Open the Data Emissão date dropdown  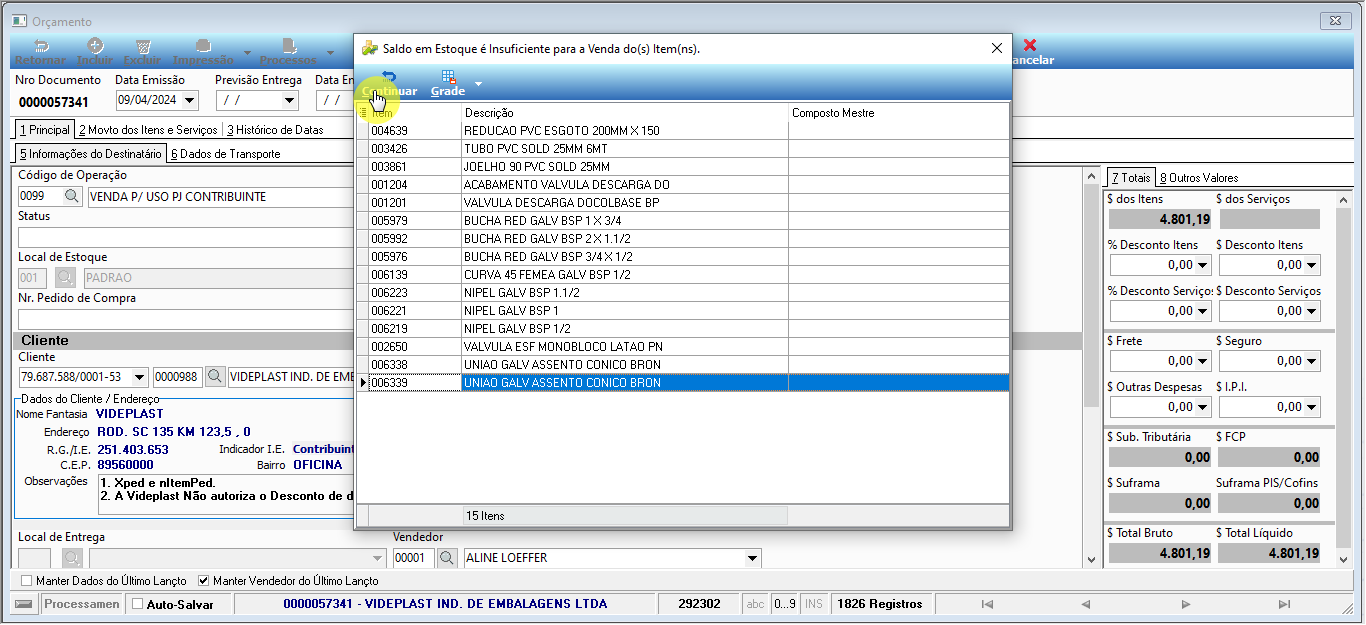(x=191, y=100)
